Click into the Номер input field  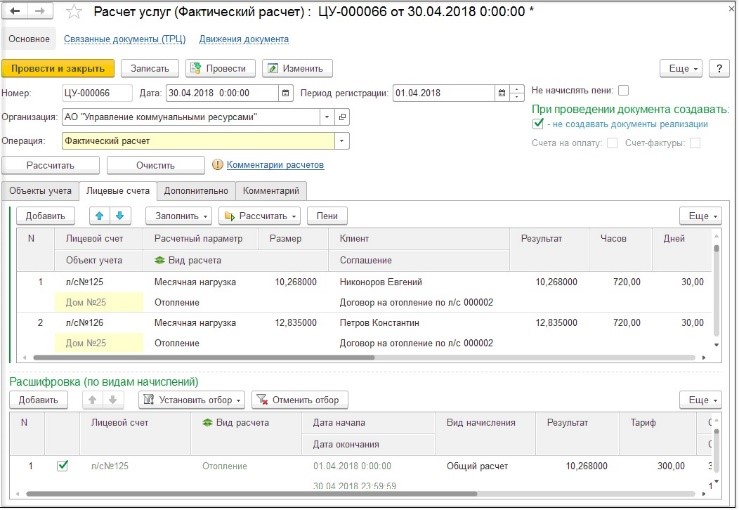[x=97, y=93]
